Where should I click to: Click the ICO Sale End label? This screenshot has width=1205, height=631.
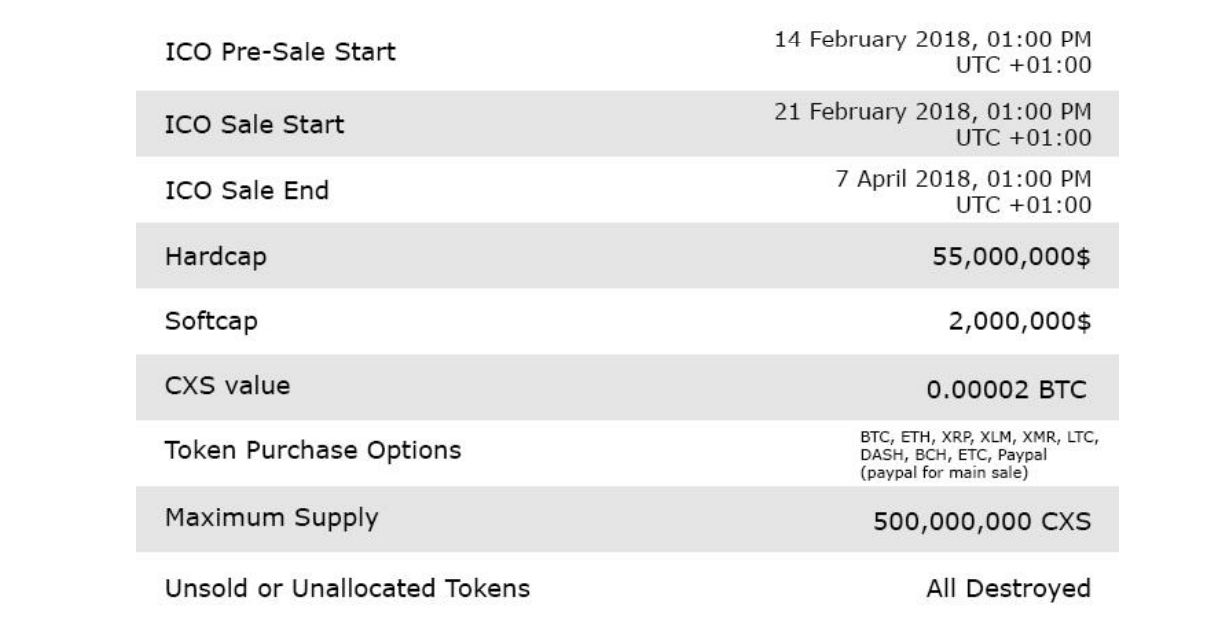pyautogui.click(x=246, y=190)
